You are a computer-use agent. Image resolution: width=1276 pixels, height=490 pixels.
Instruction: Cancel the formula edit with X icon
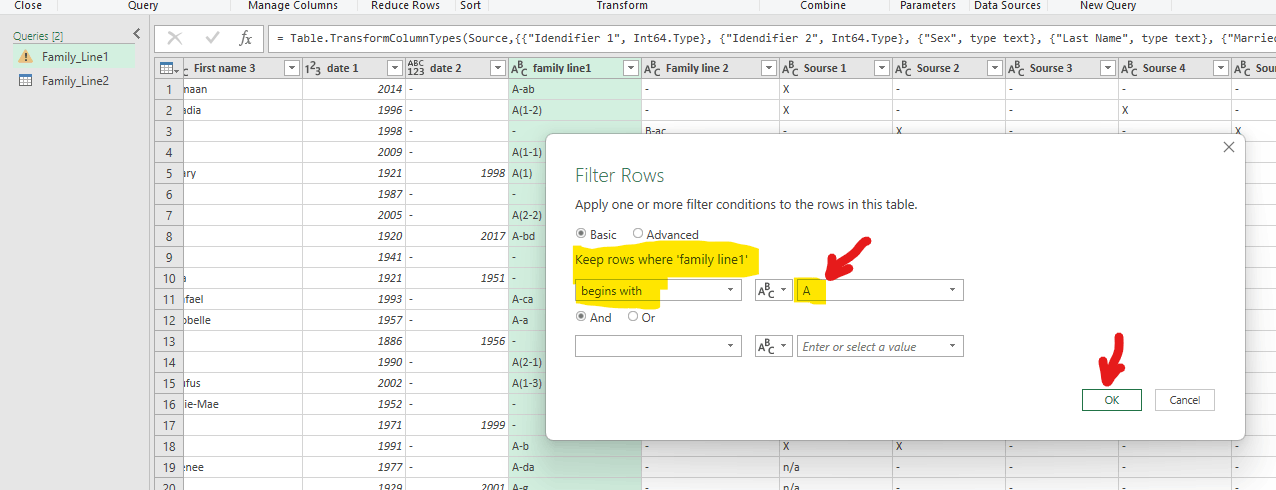(x=175, y=39)
